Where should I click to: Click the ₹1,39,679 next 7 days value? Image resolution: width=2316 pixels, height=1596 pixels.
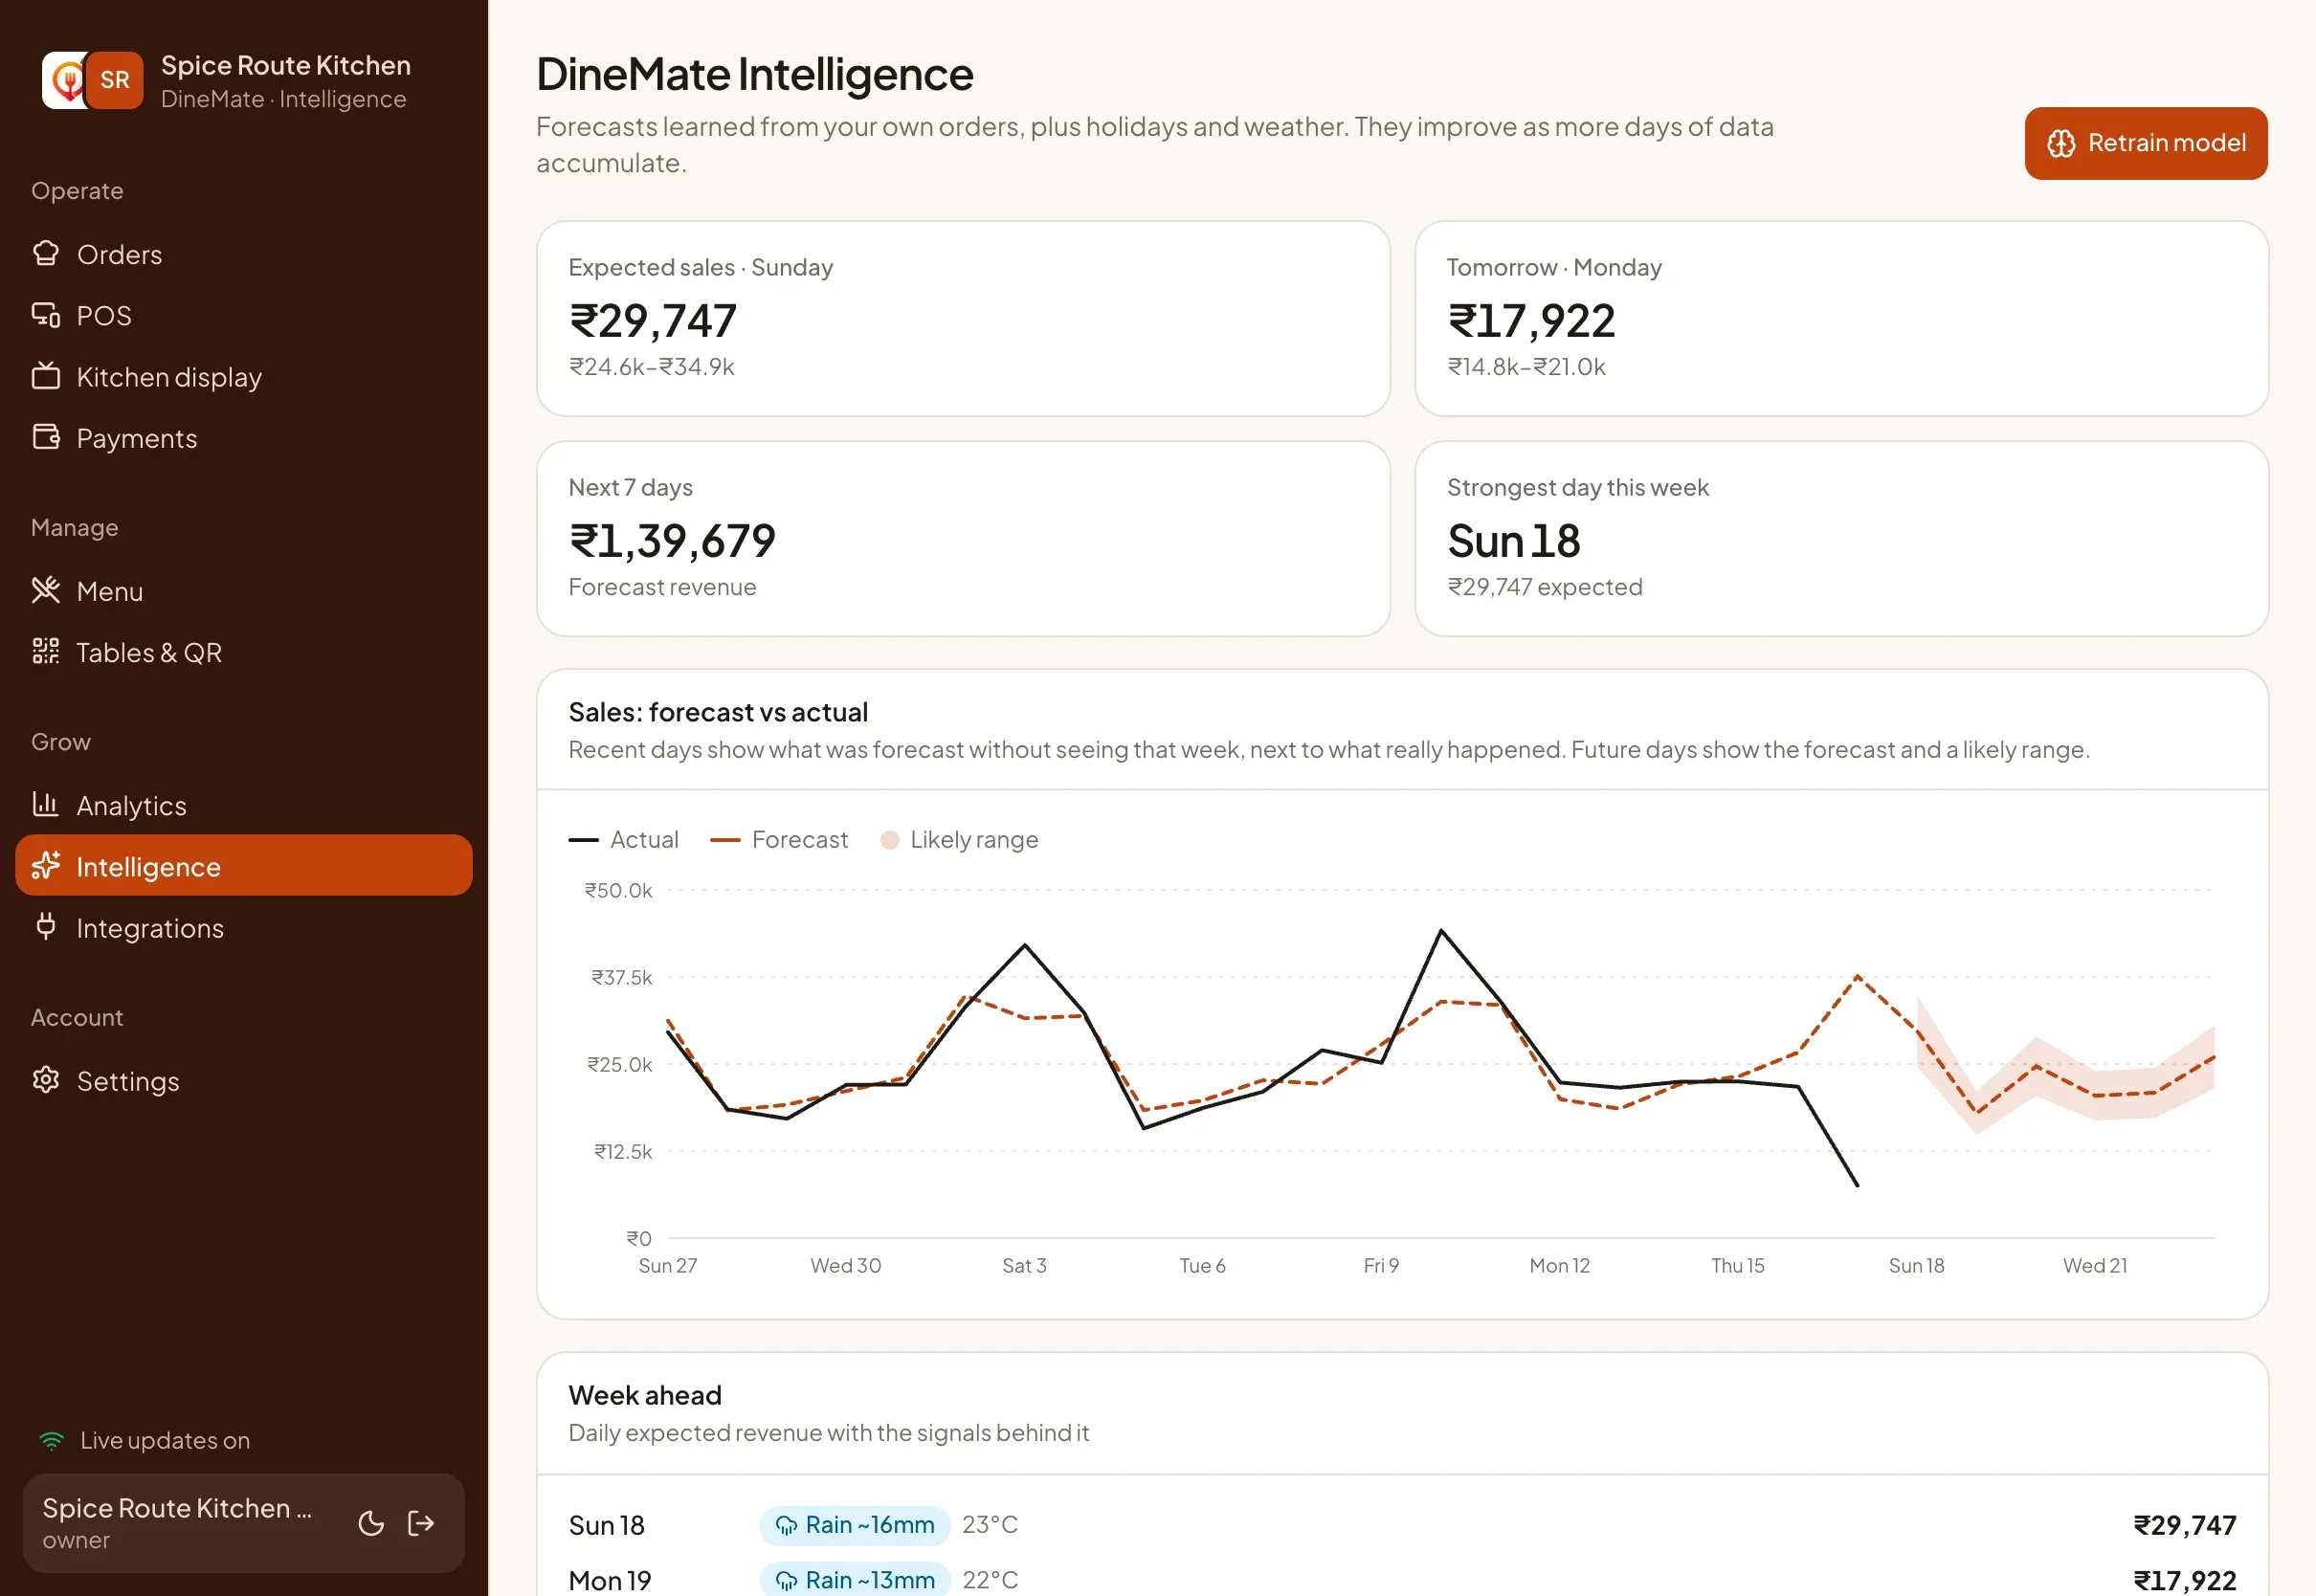672,541
